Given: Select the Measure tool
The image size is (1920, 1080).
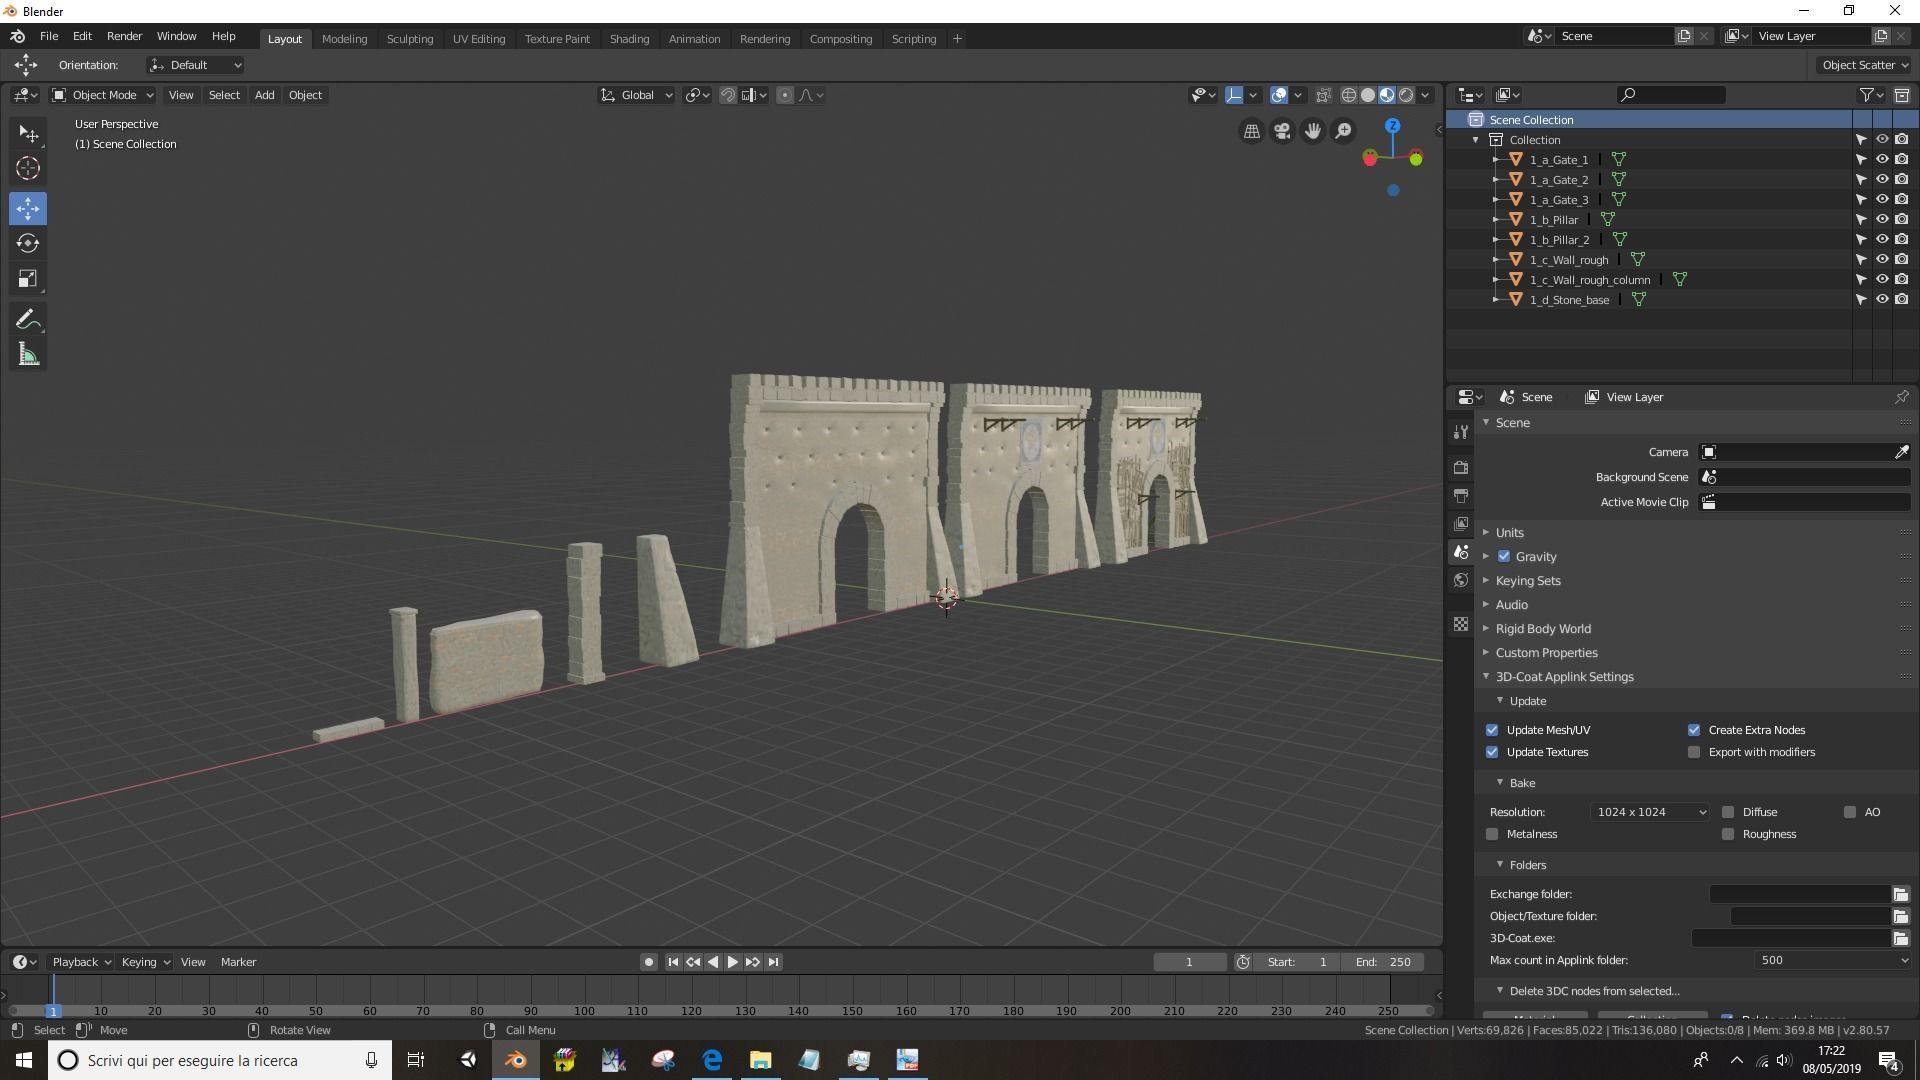Looking at the screenshot, I should [28, 355].
